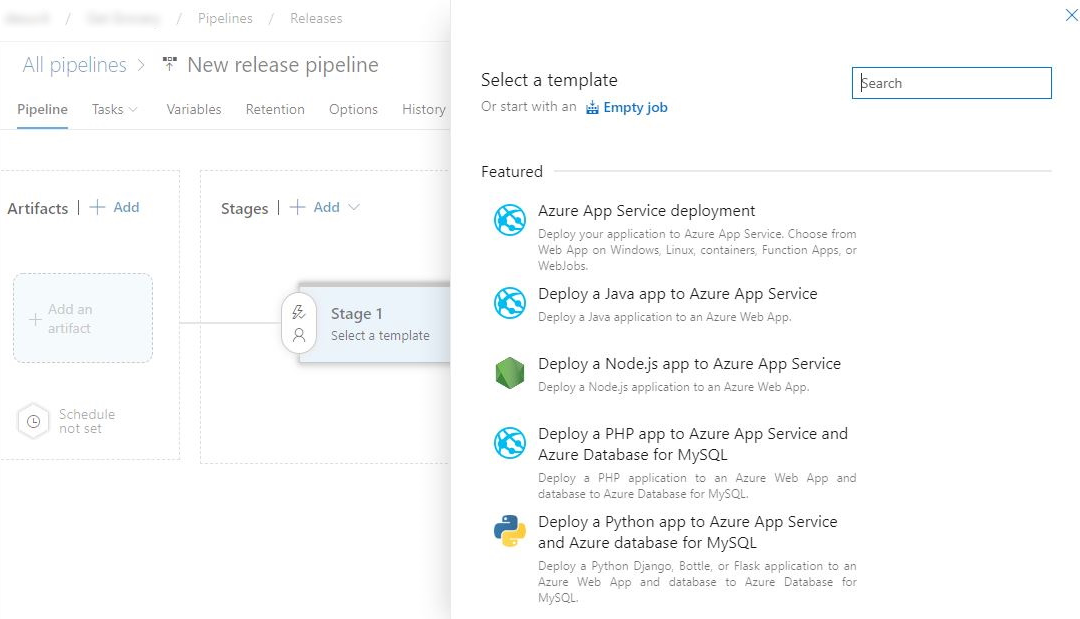The height and width of the screenshot is (619, 1080).
Task: Select the Stage 1 card
Action: click(374, 324)
